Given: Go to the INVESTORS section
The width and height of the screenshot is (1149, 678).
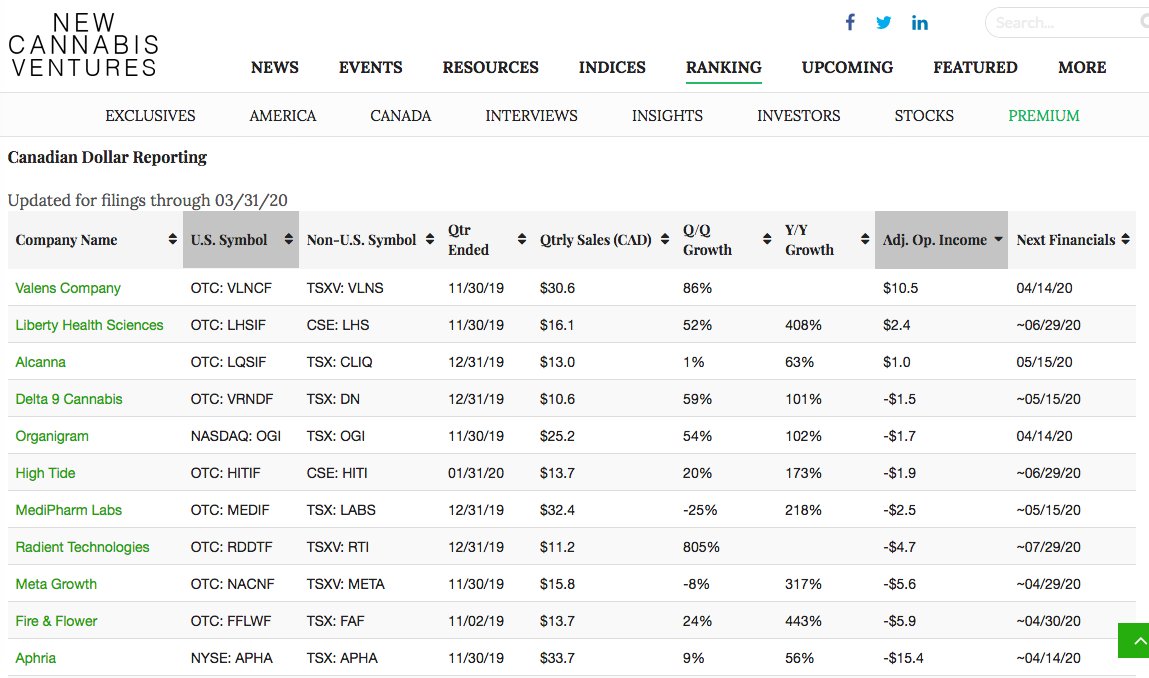Looking at the screenshot, I should click(799, 116).
